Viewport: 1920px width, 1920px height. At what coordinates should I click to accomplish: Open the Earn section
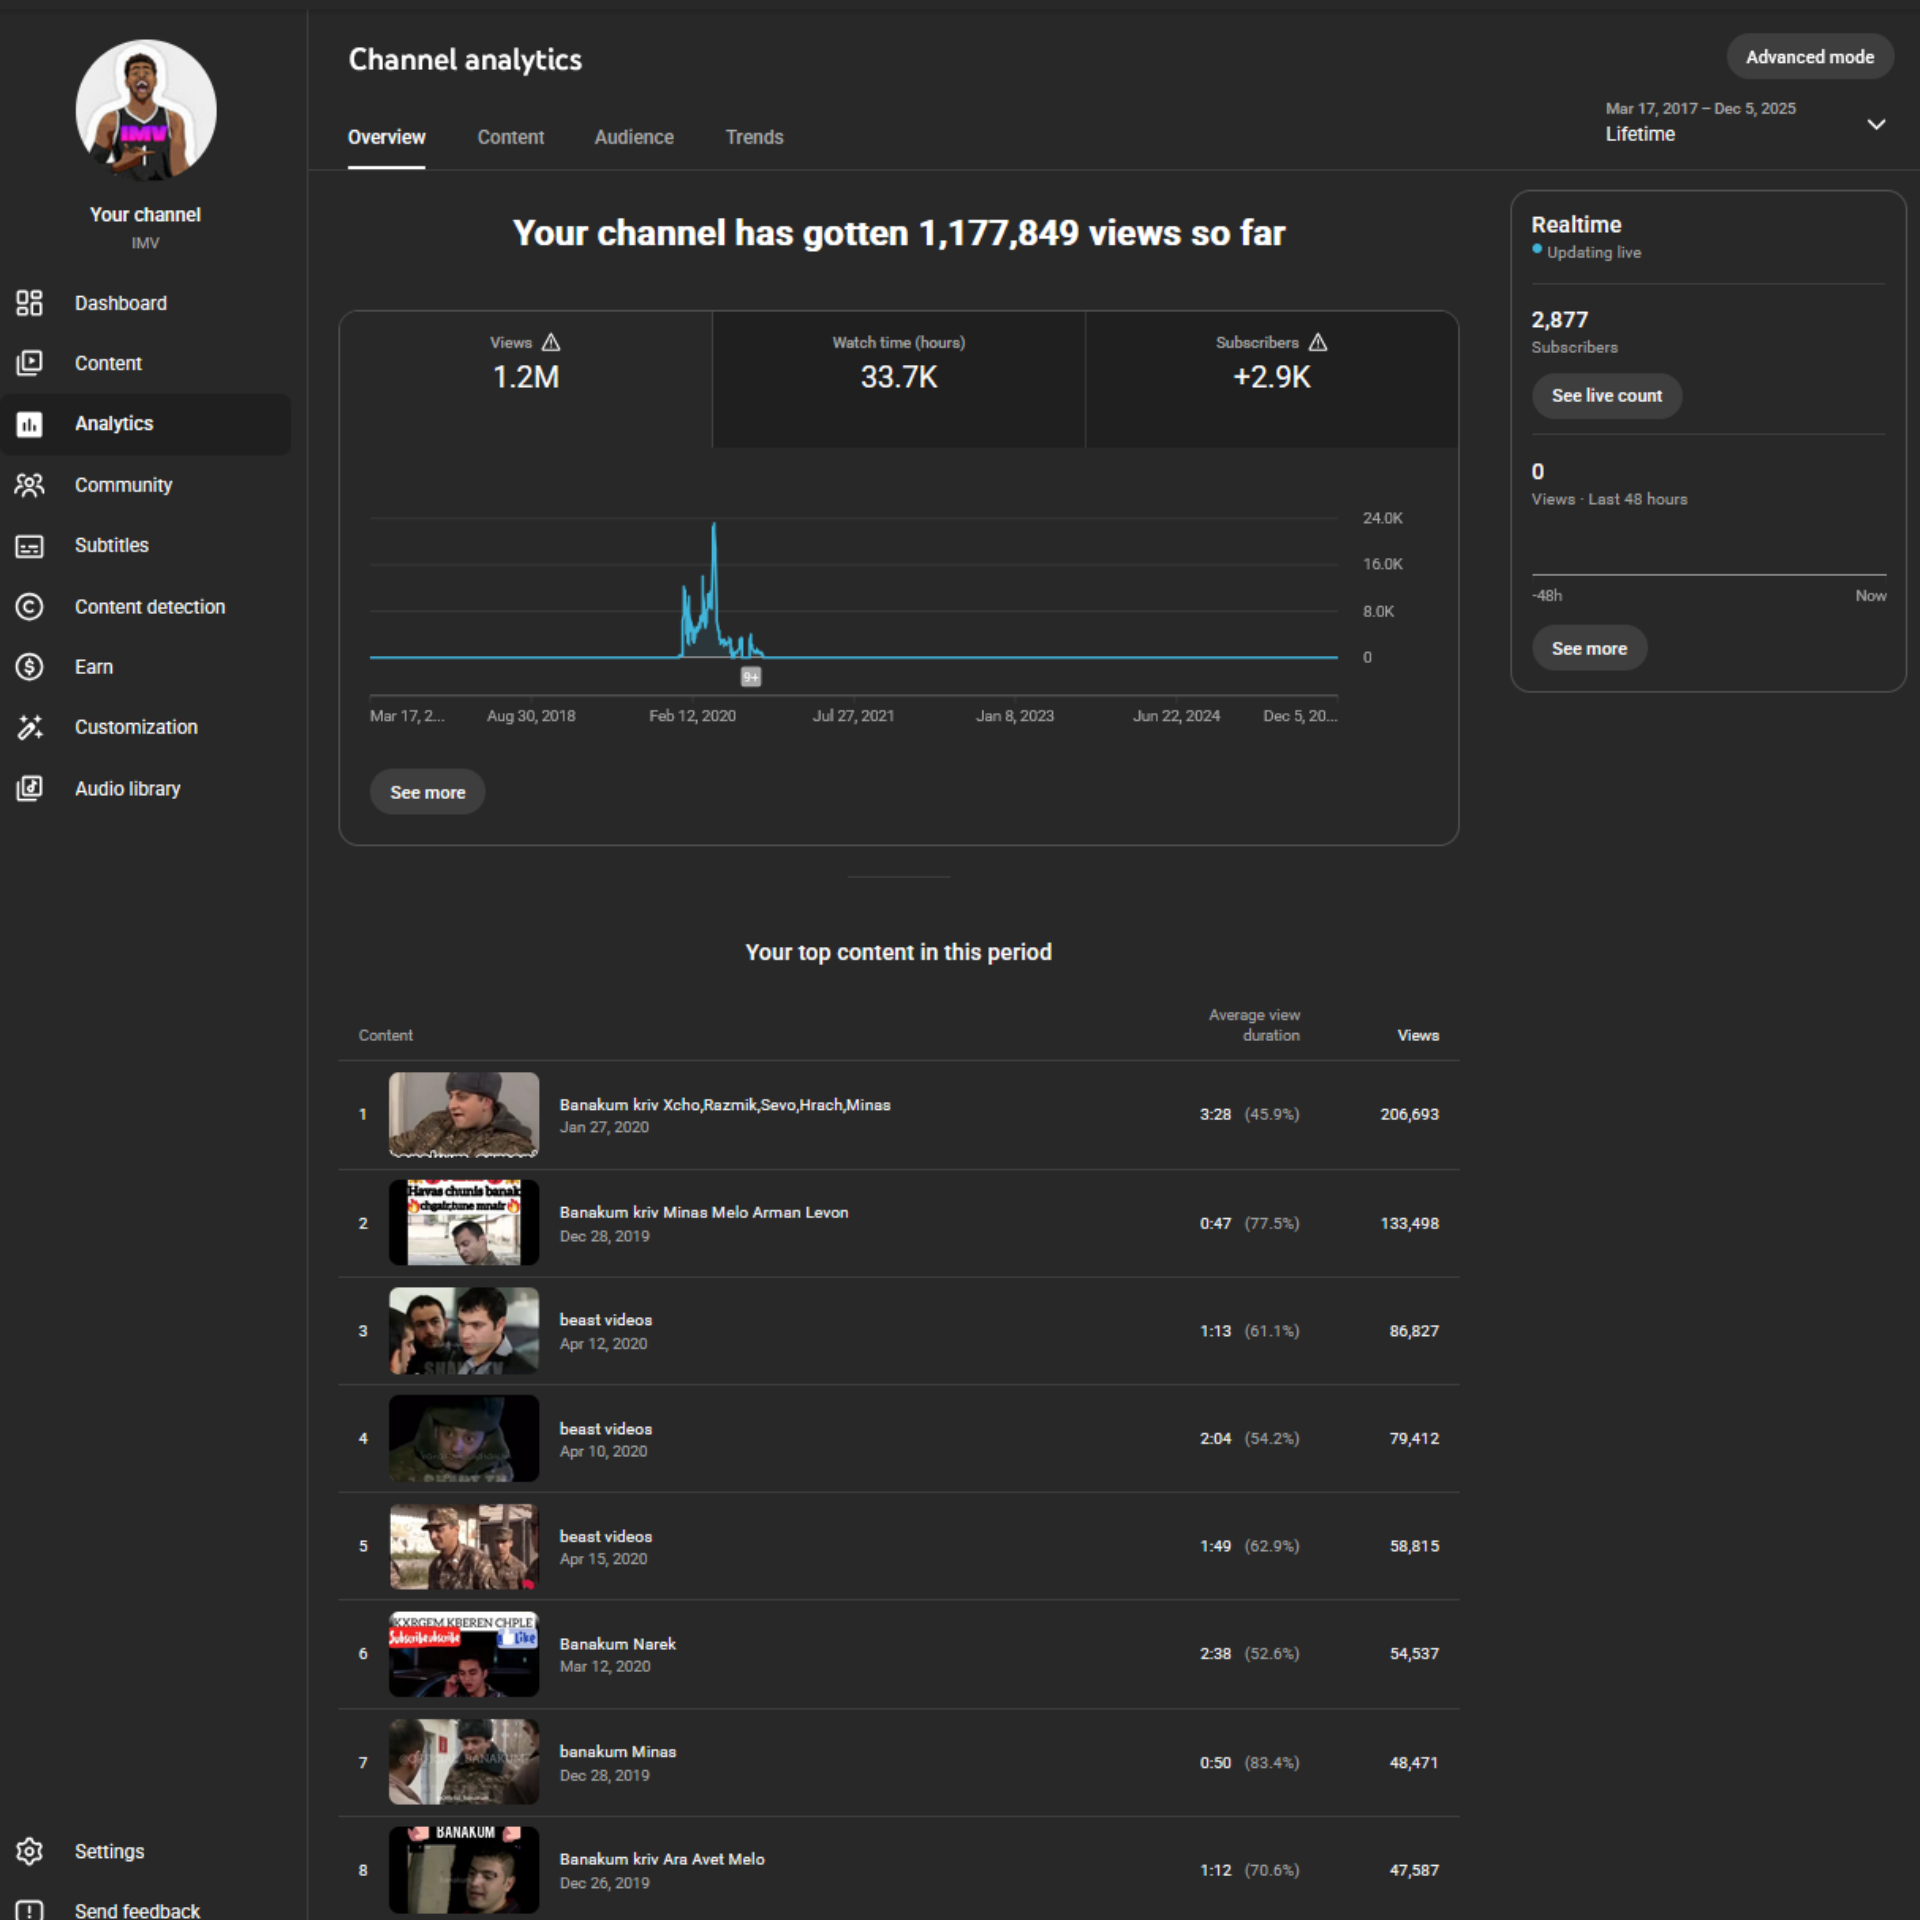pyautogui.click(x=93, y=667)
